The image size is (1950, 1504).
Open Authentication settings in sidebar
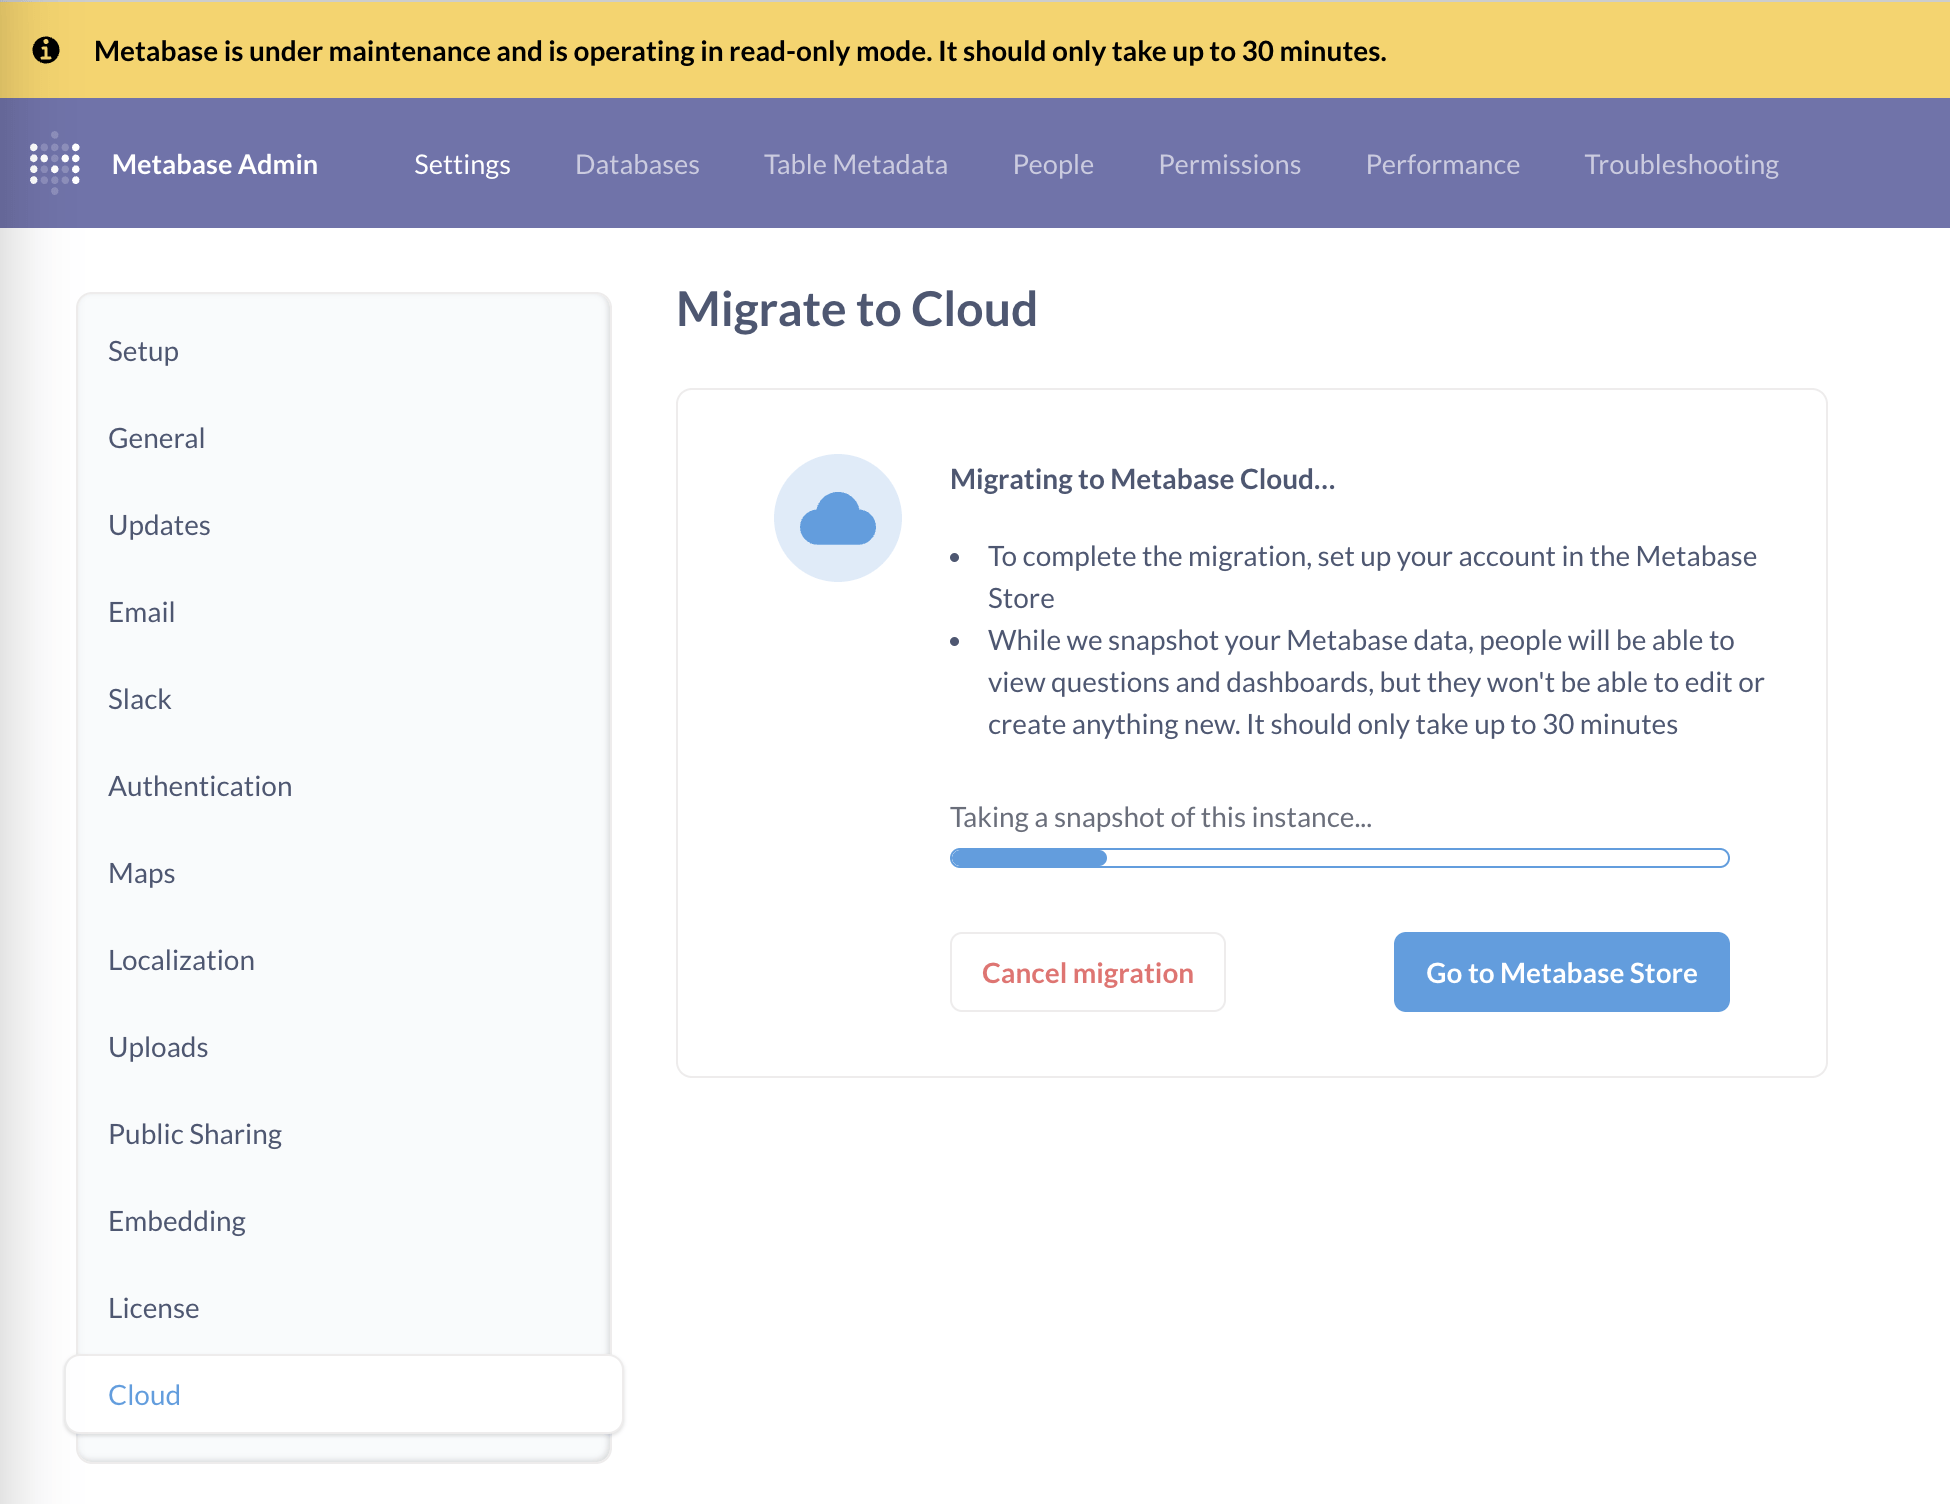click(x=200, y=786)
